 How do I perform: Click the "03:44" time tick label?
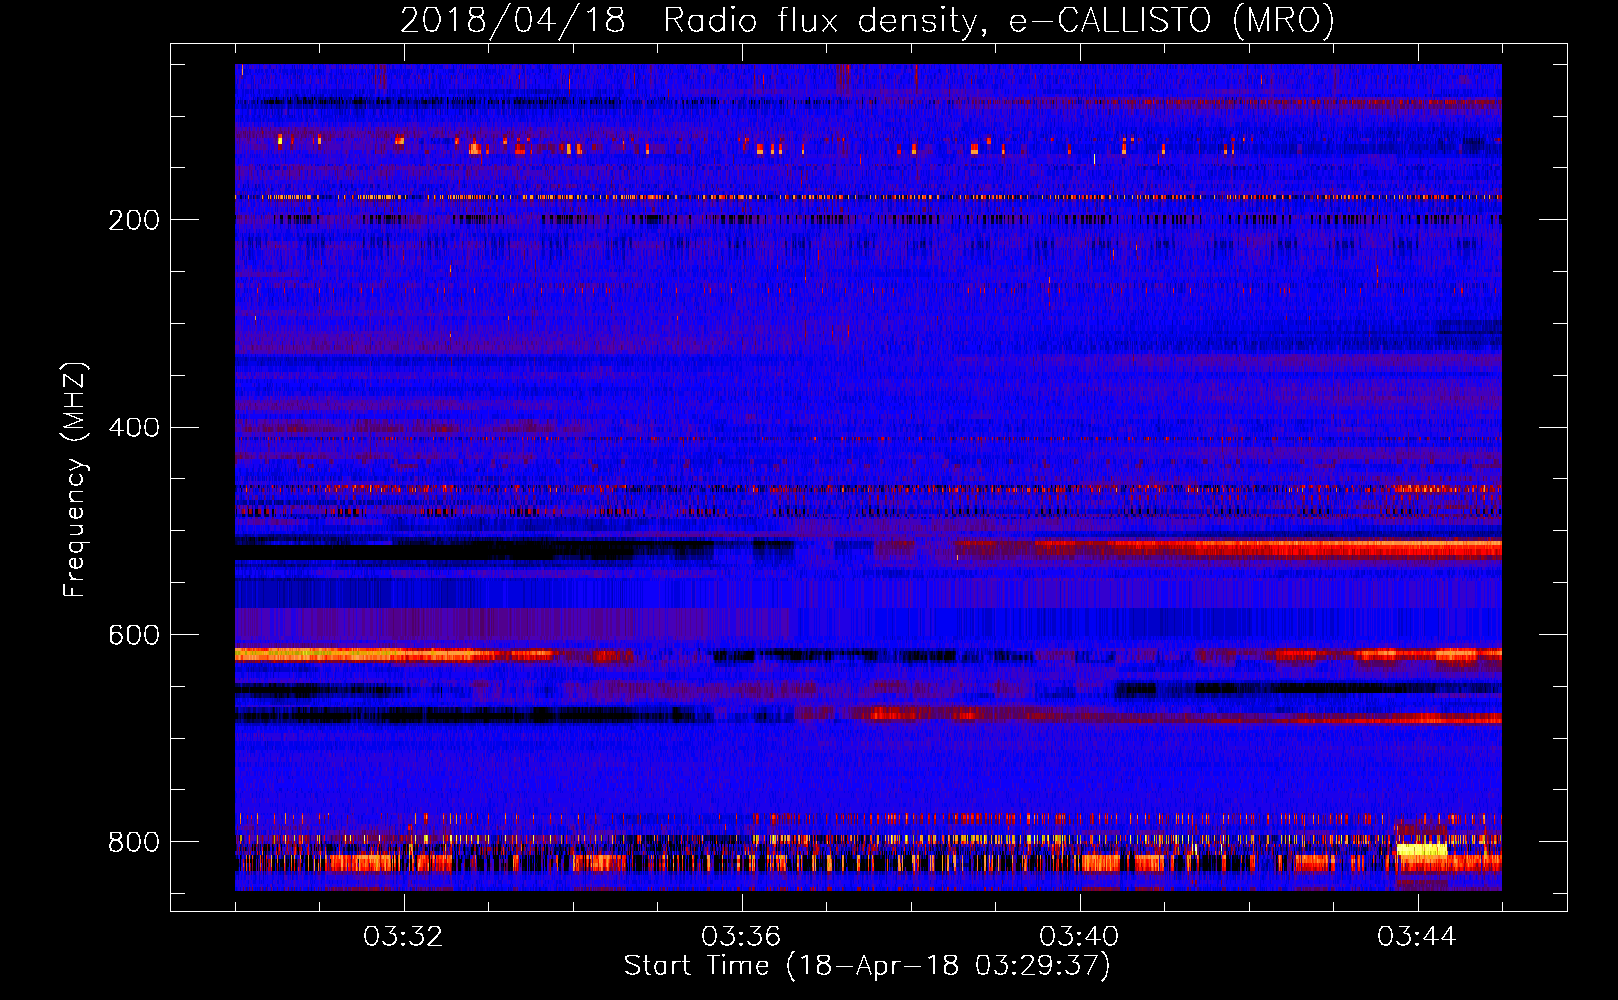click(x=1417, y=937)
